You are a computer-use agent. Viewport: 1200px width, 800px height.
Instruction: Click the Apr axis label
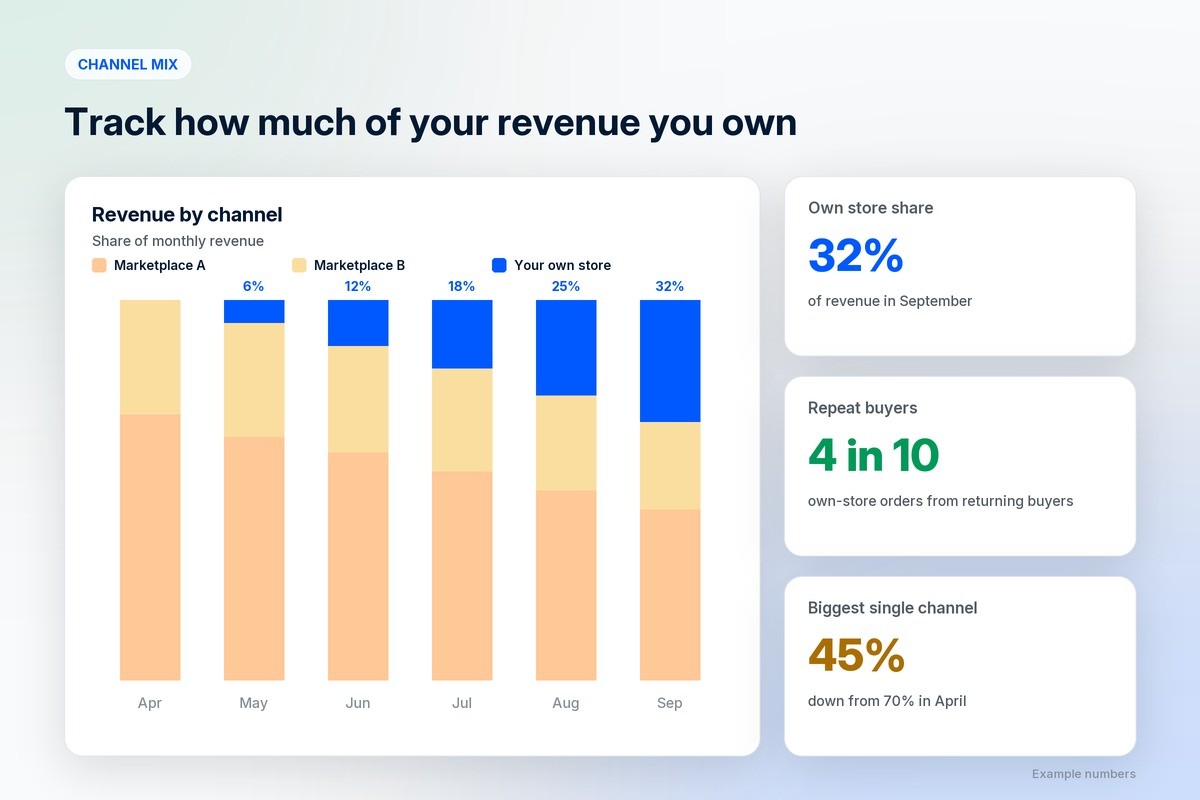[150, 703]
